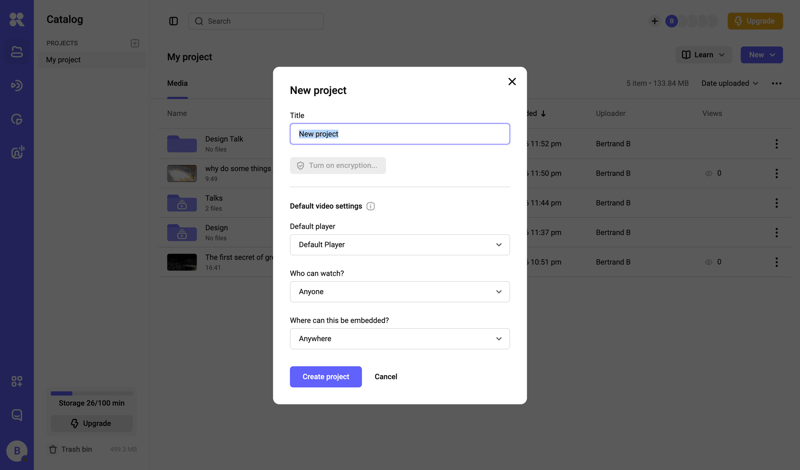The image size is (800, 470).
Task: Open the chat support icon in sidebar
Action: click(x=17, y=415)
